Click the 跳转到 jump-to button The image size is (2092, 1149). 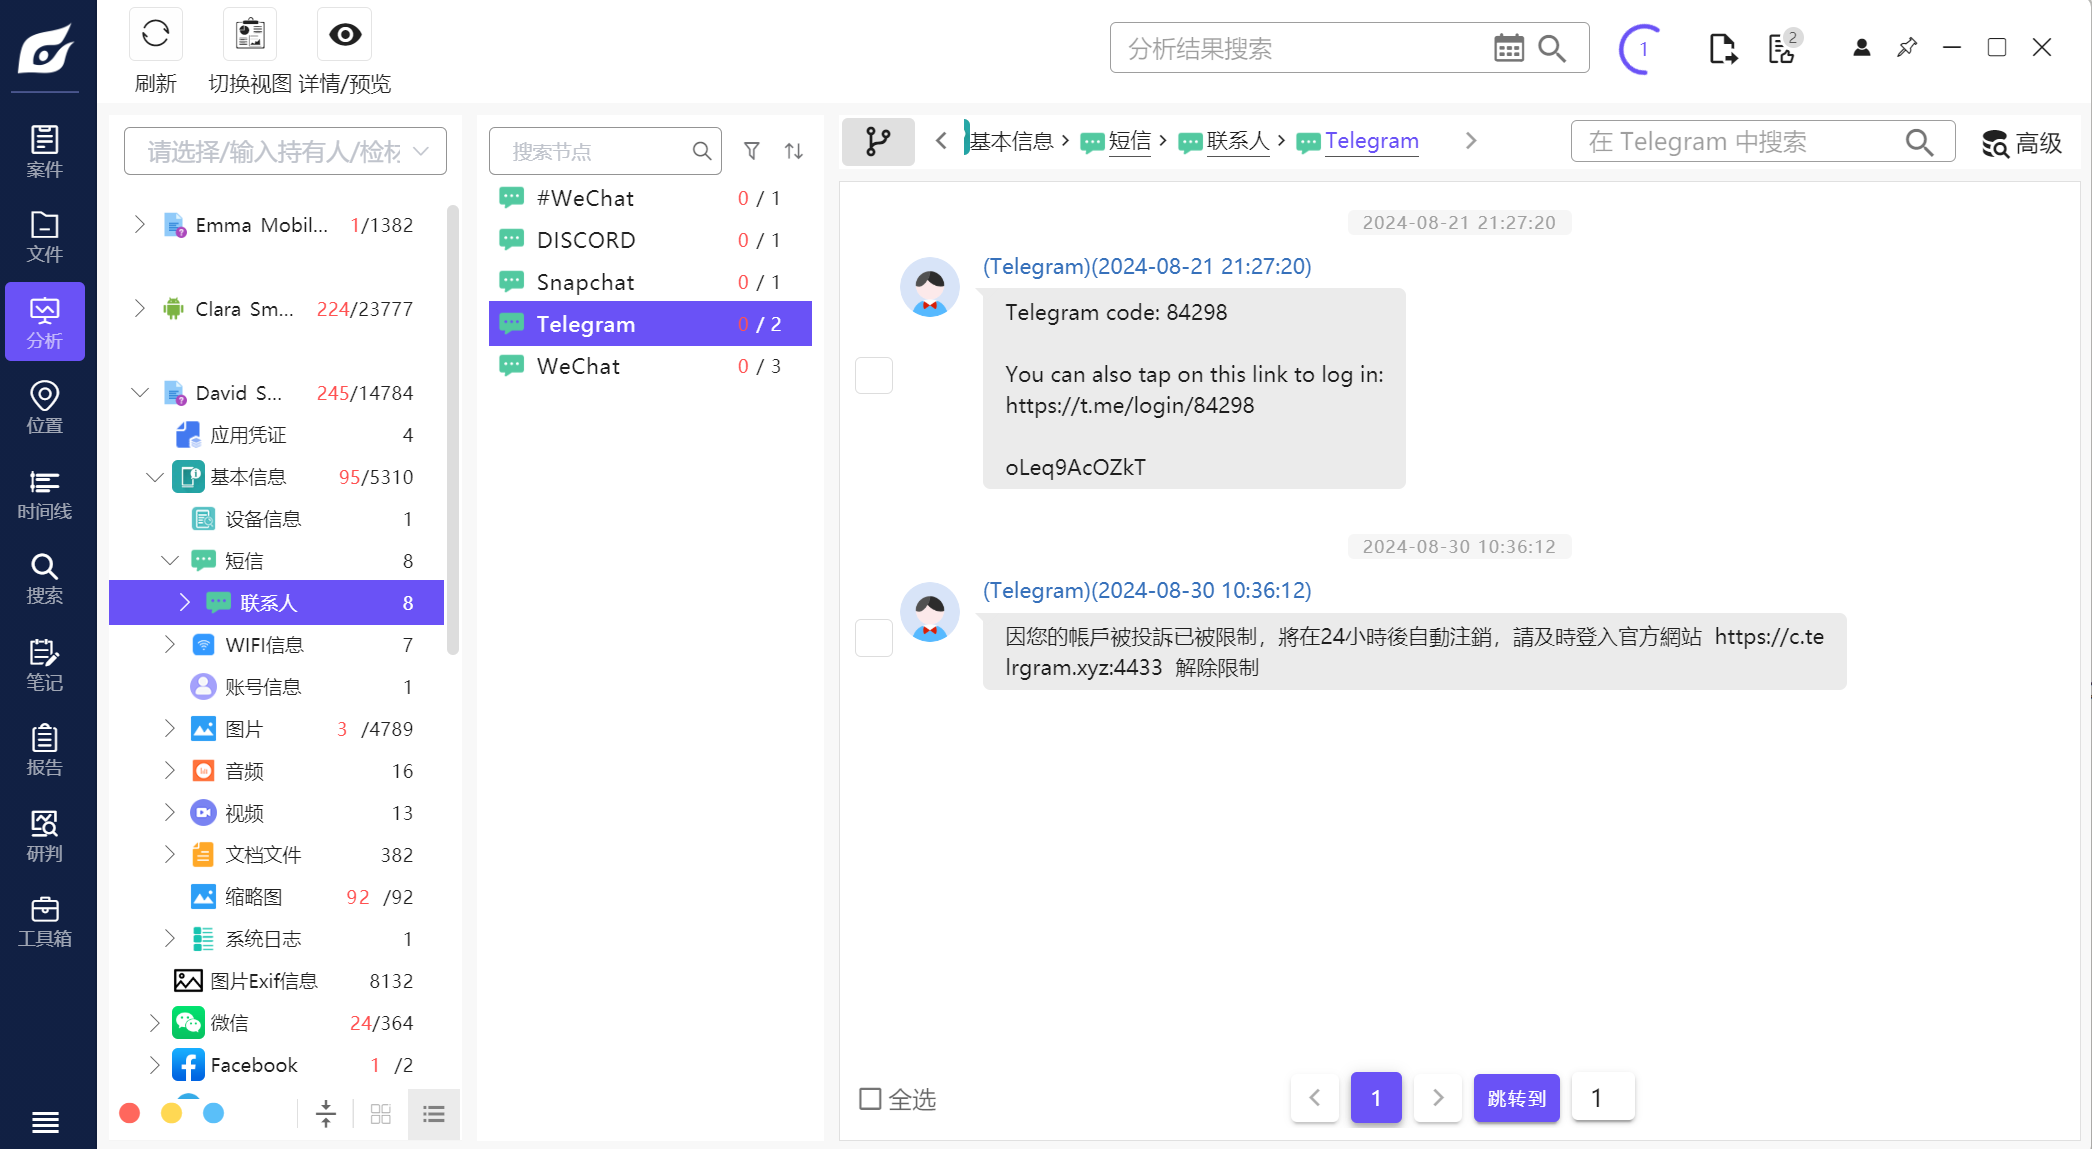1516,1098
